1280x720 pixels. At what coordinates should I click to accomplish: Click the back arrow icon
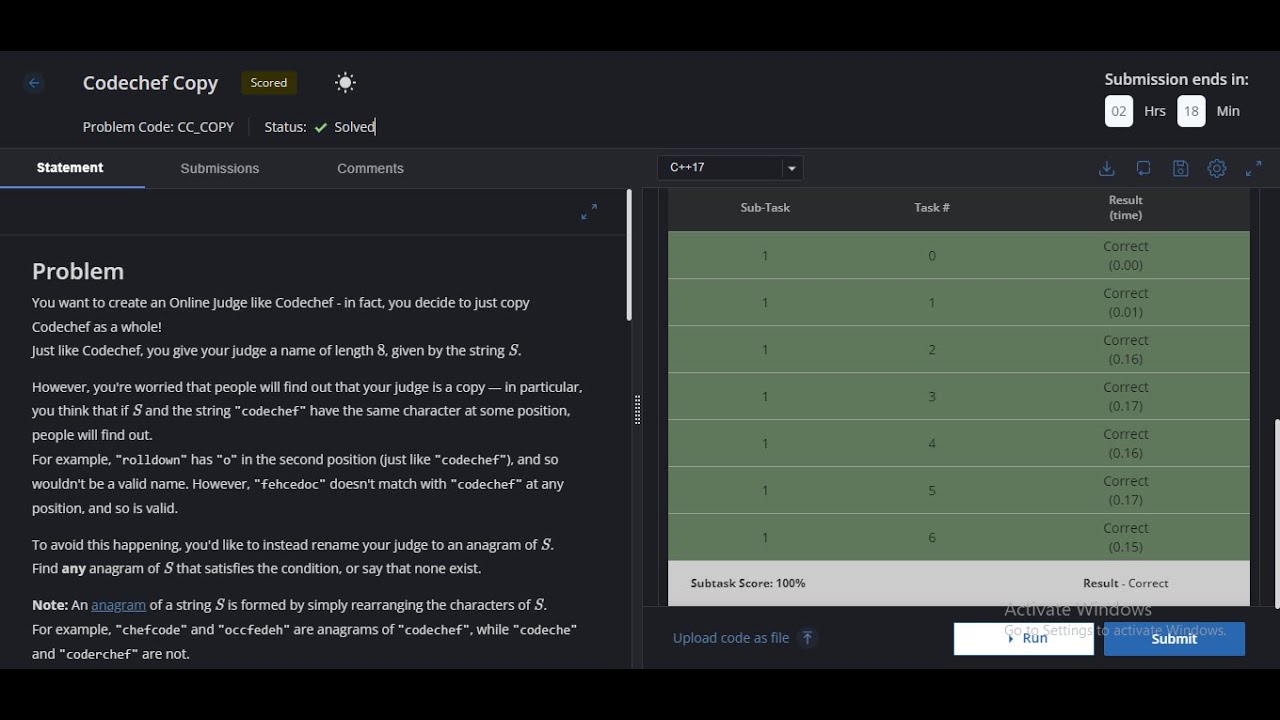[34, 83]
